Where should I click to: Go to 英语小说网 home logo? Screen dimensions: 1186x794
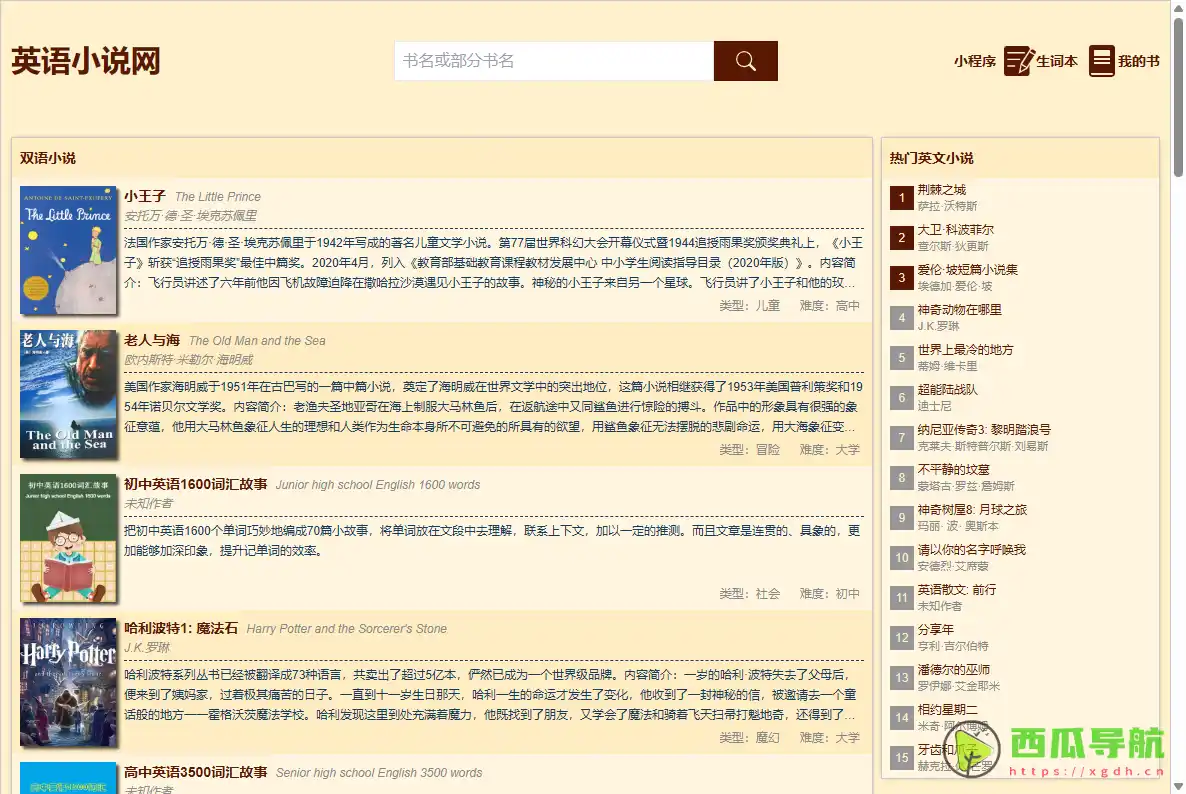85,61
